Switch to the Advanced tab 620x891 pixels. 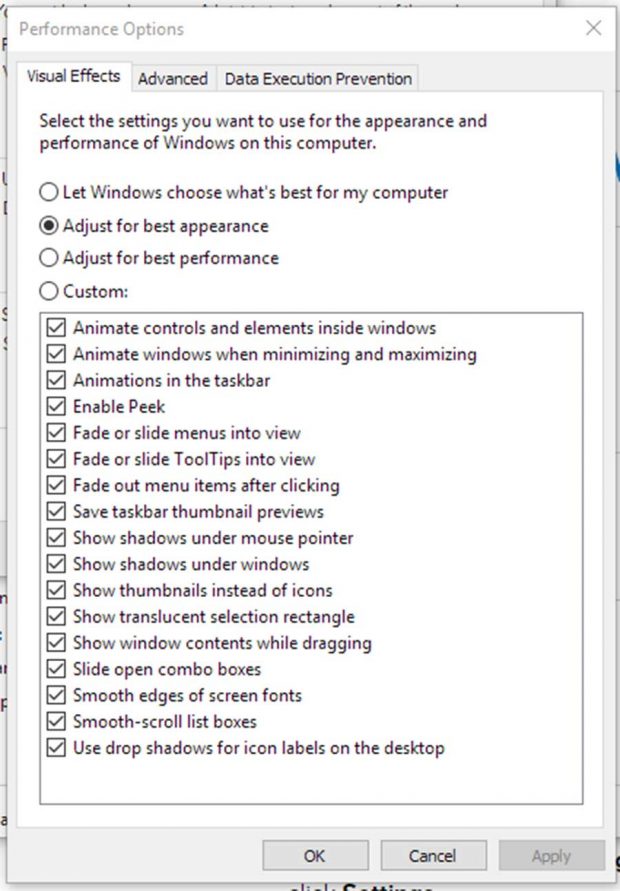coord(173,79)
